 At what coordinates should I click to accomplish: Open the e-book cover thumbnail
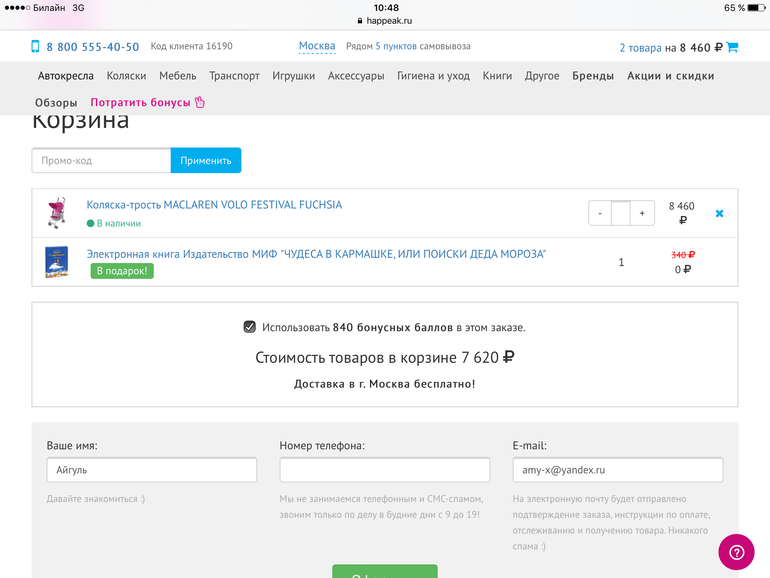pyautogui.click(x=57, y=262)
